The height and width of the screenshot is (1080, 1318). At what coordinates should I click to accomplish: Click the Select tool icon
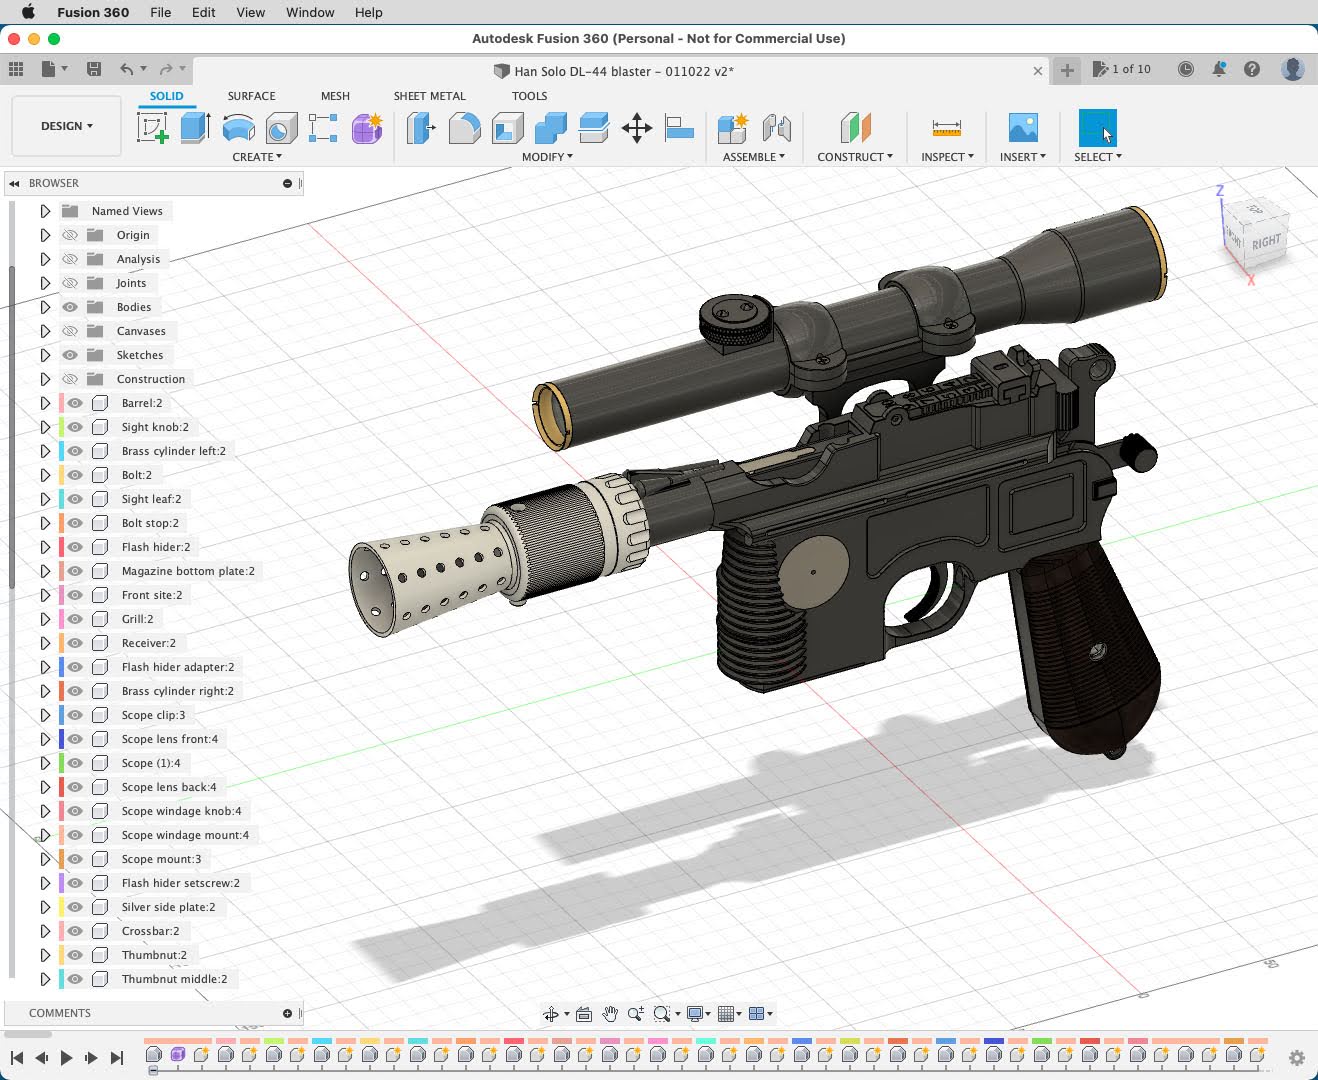[1097, 128]
